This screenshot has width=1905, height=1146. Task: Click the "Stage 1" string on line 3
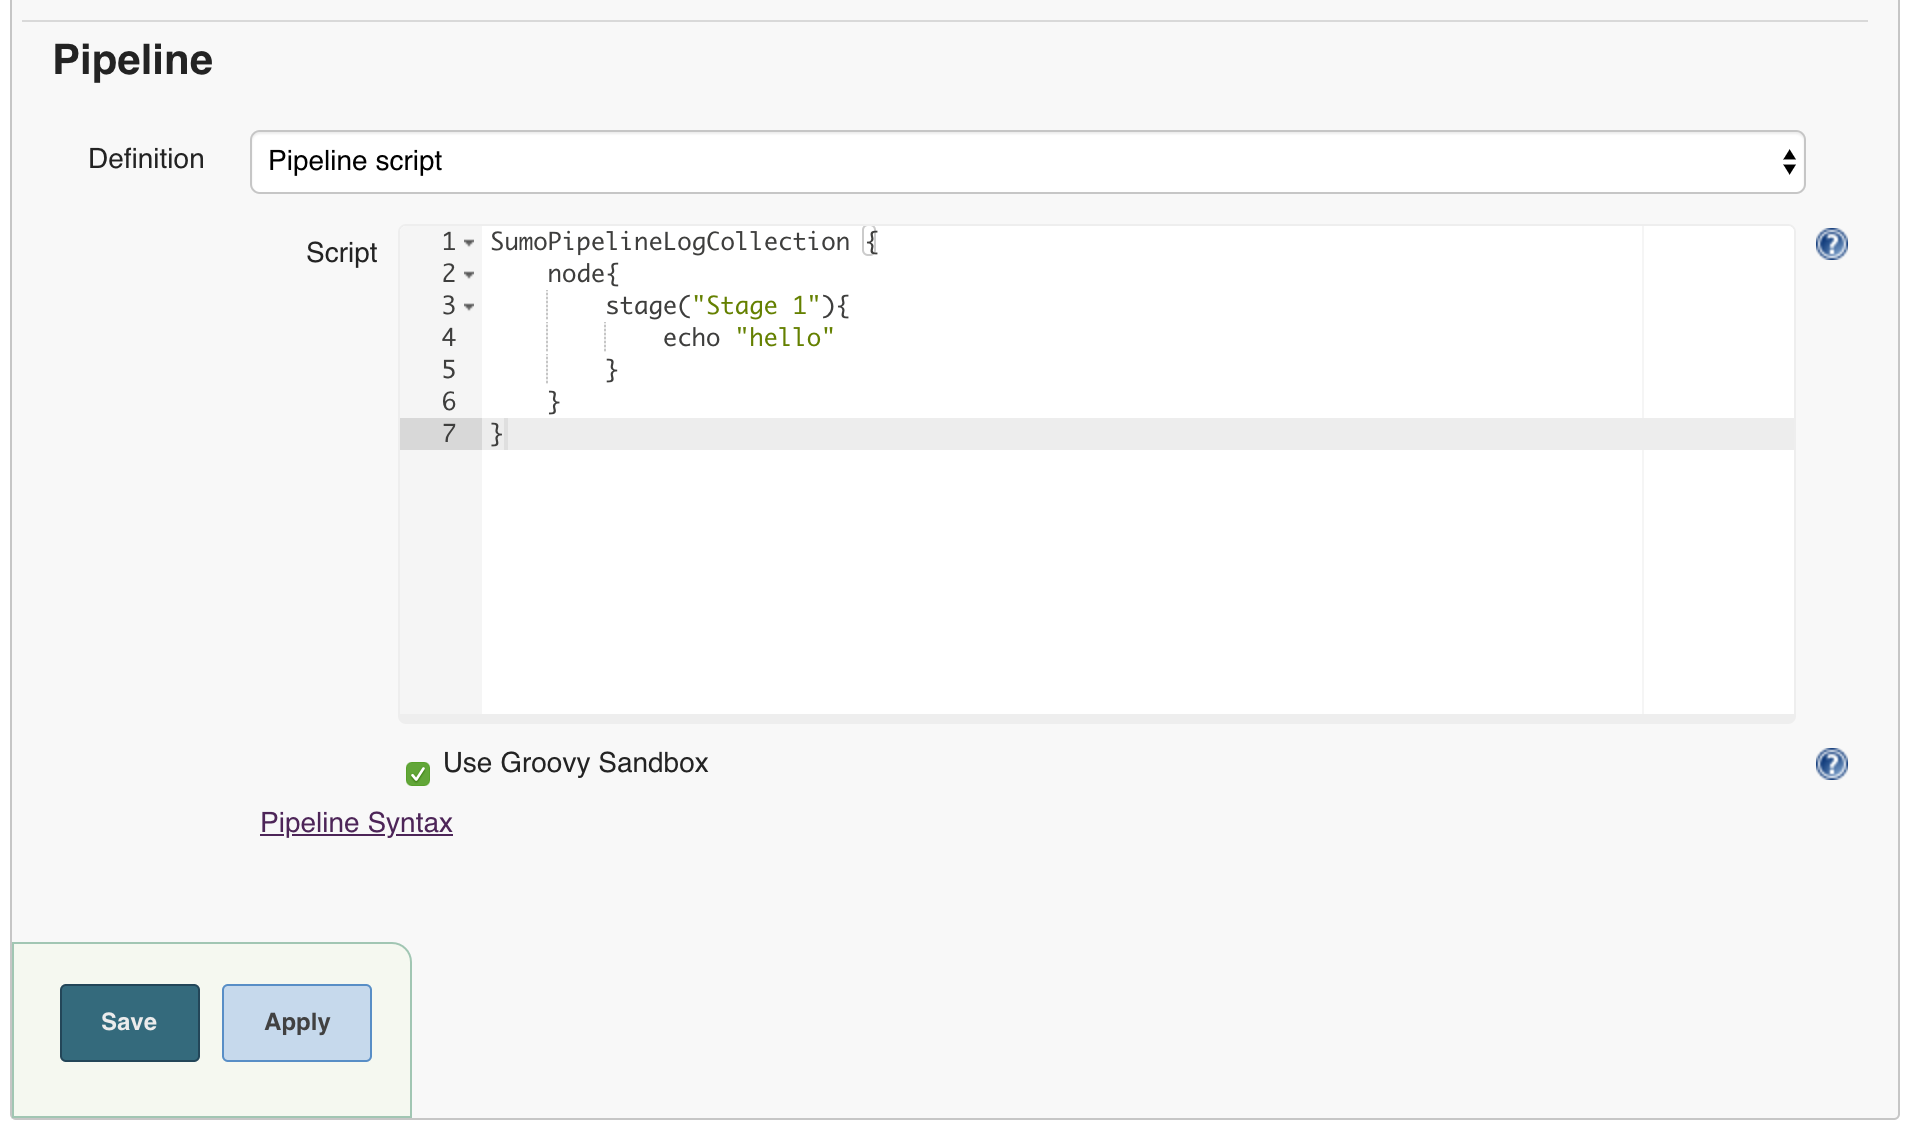click(x=756, y=306)
